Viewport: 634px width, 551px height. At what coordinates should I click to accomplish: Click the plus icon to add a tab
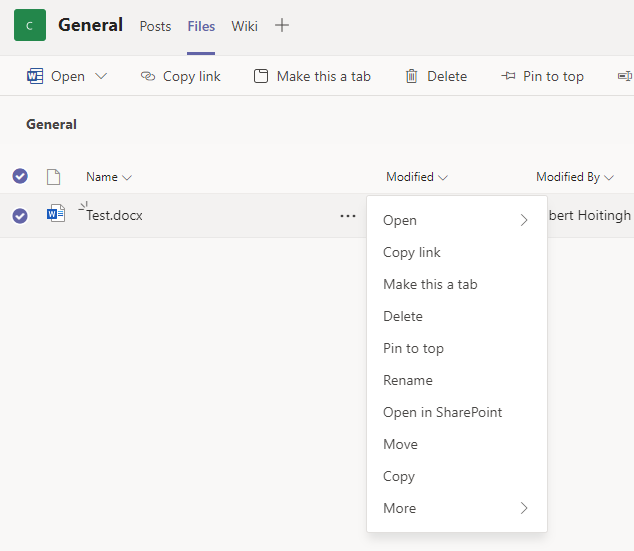coord(282,26)
